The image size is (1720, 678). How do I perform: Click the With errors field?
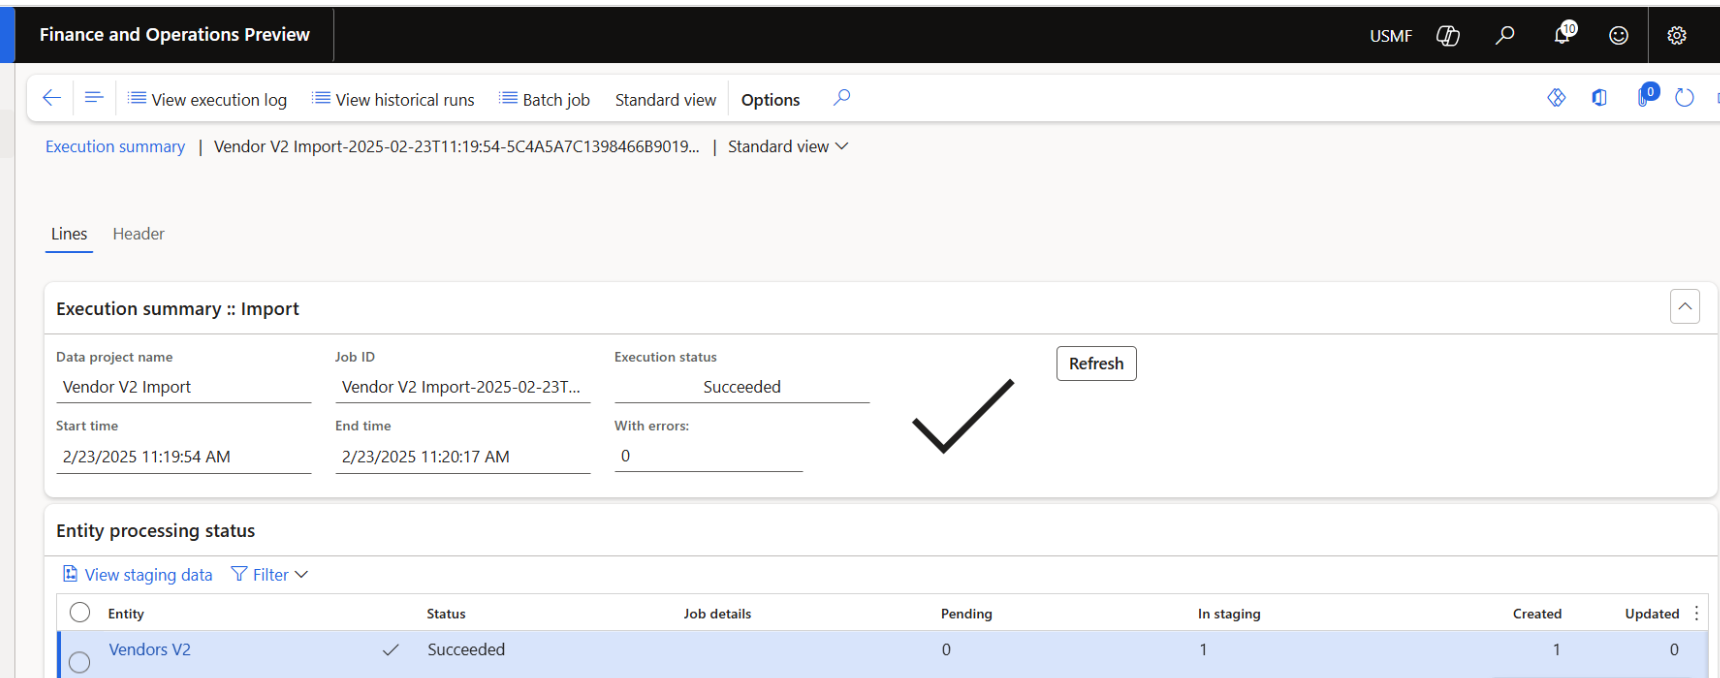(x=708, y=456)
